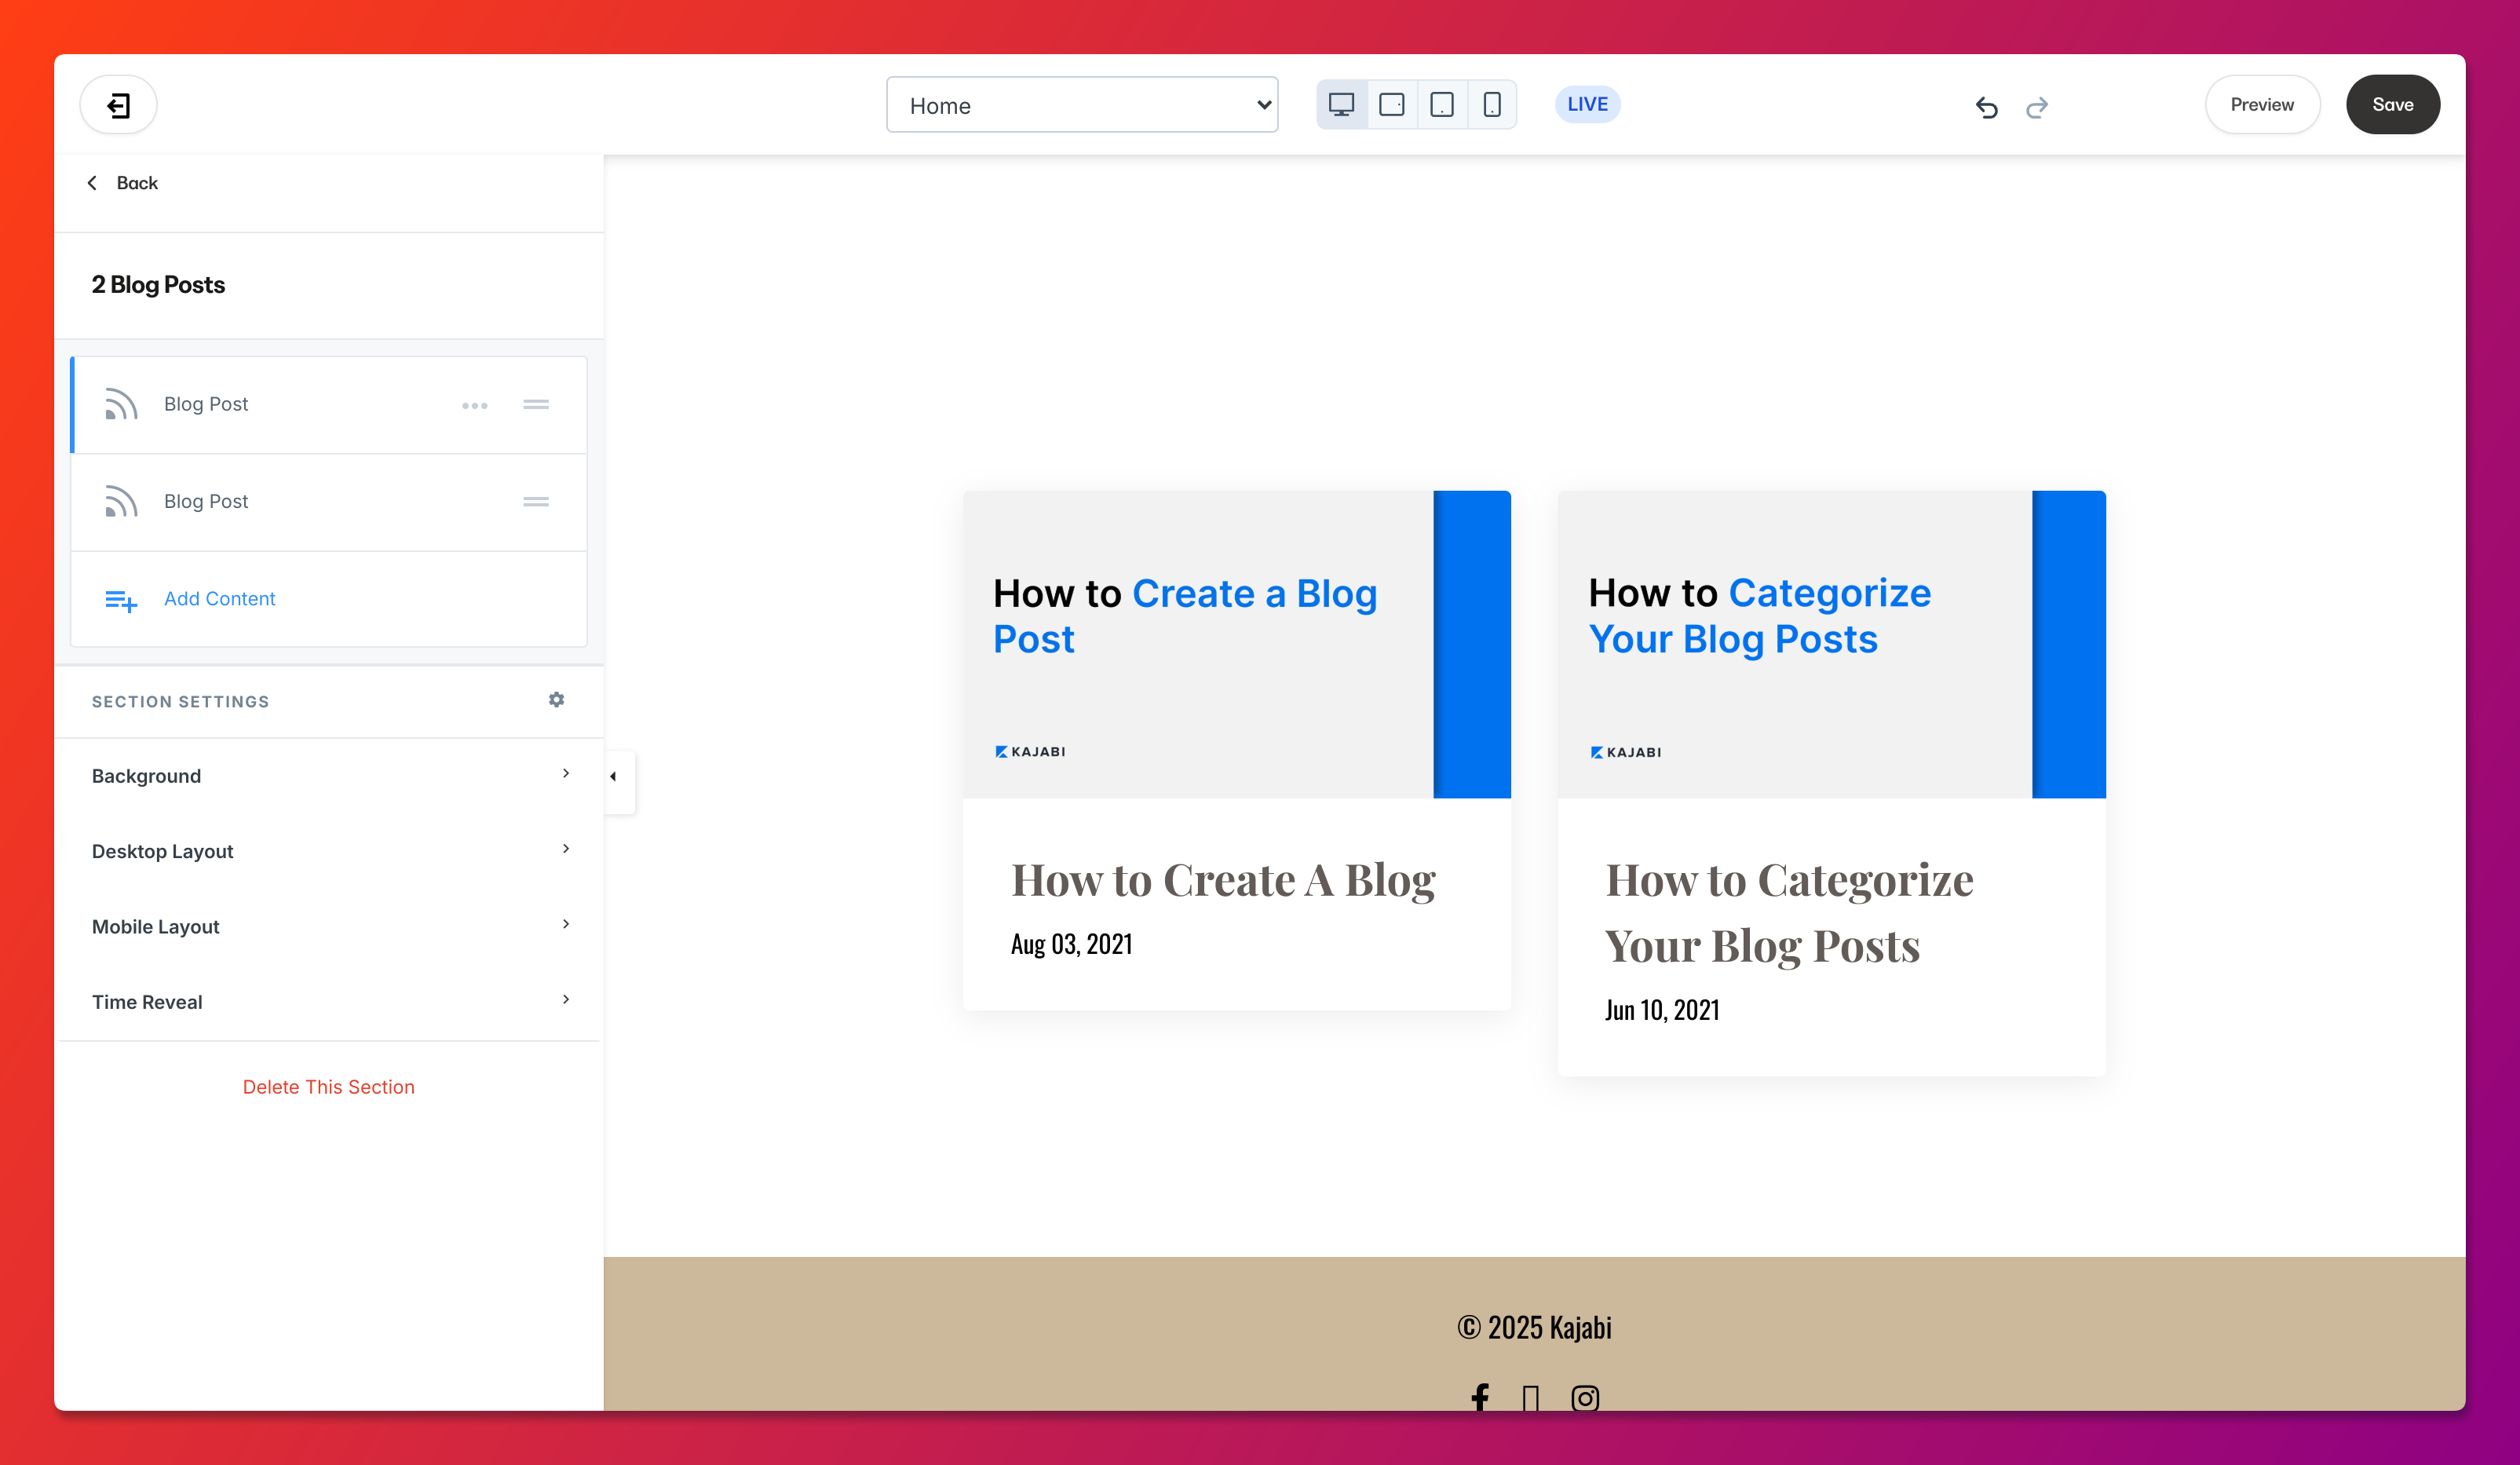Click the undo arrow icon

point(1987,107)
